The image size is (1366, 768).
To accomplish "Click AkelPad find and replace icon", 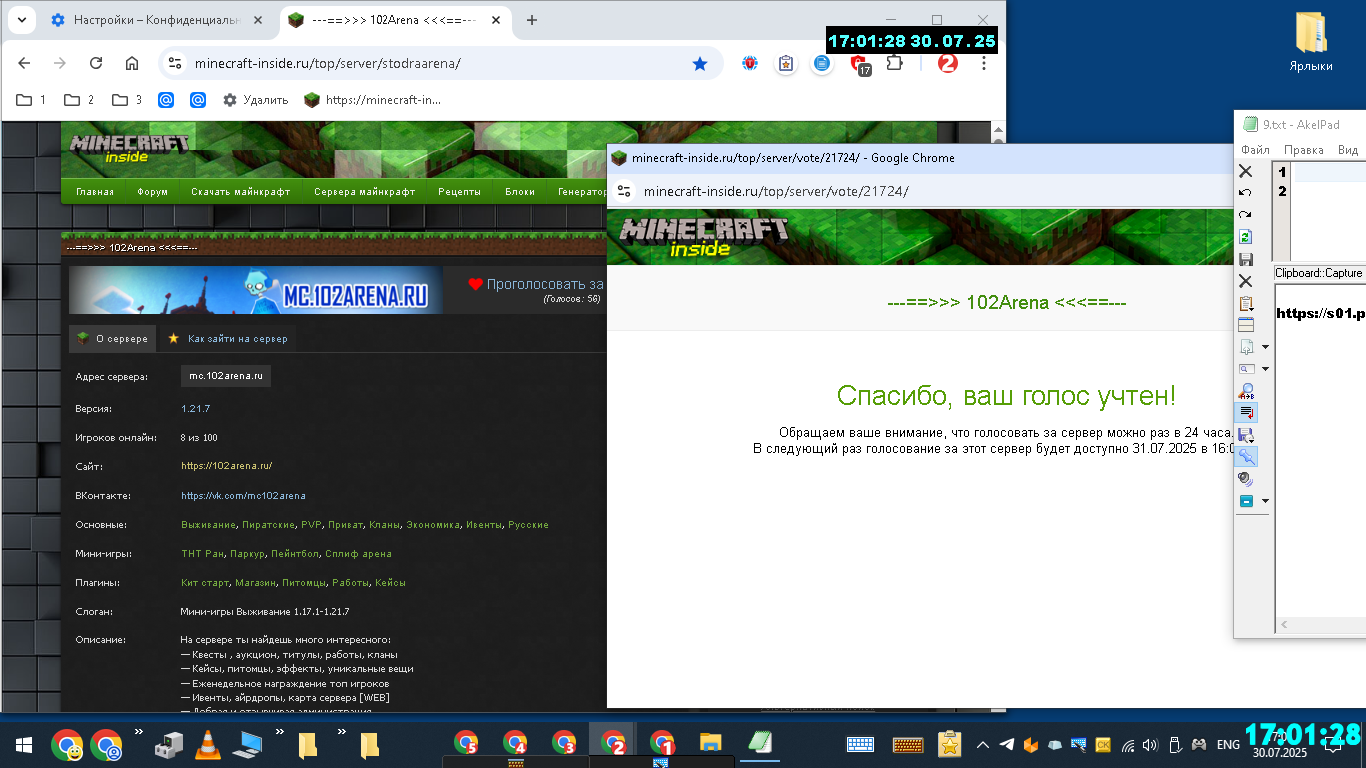I will pos(1246,390).
